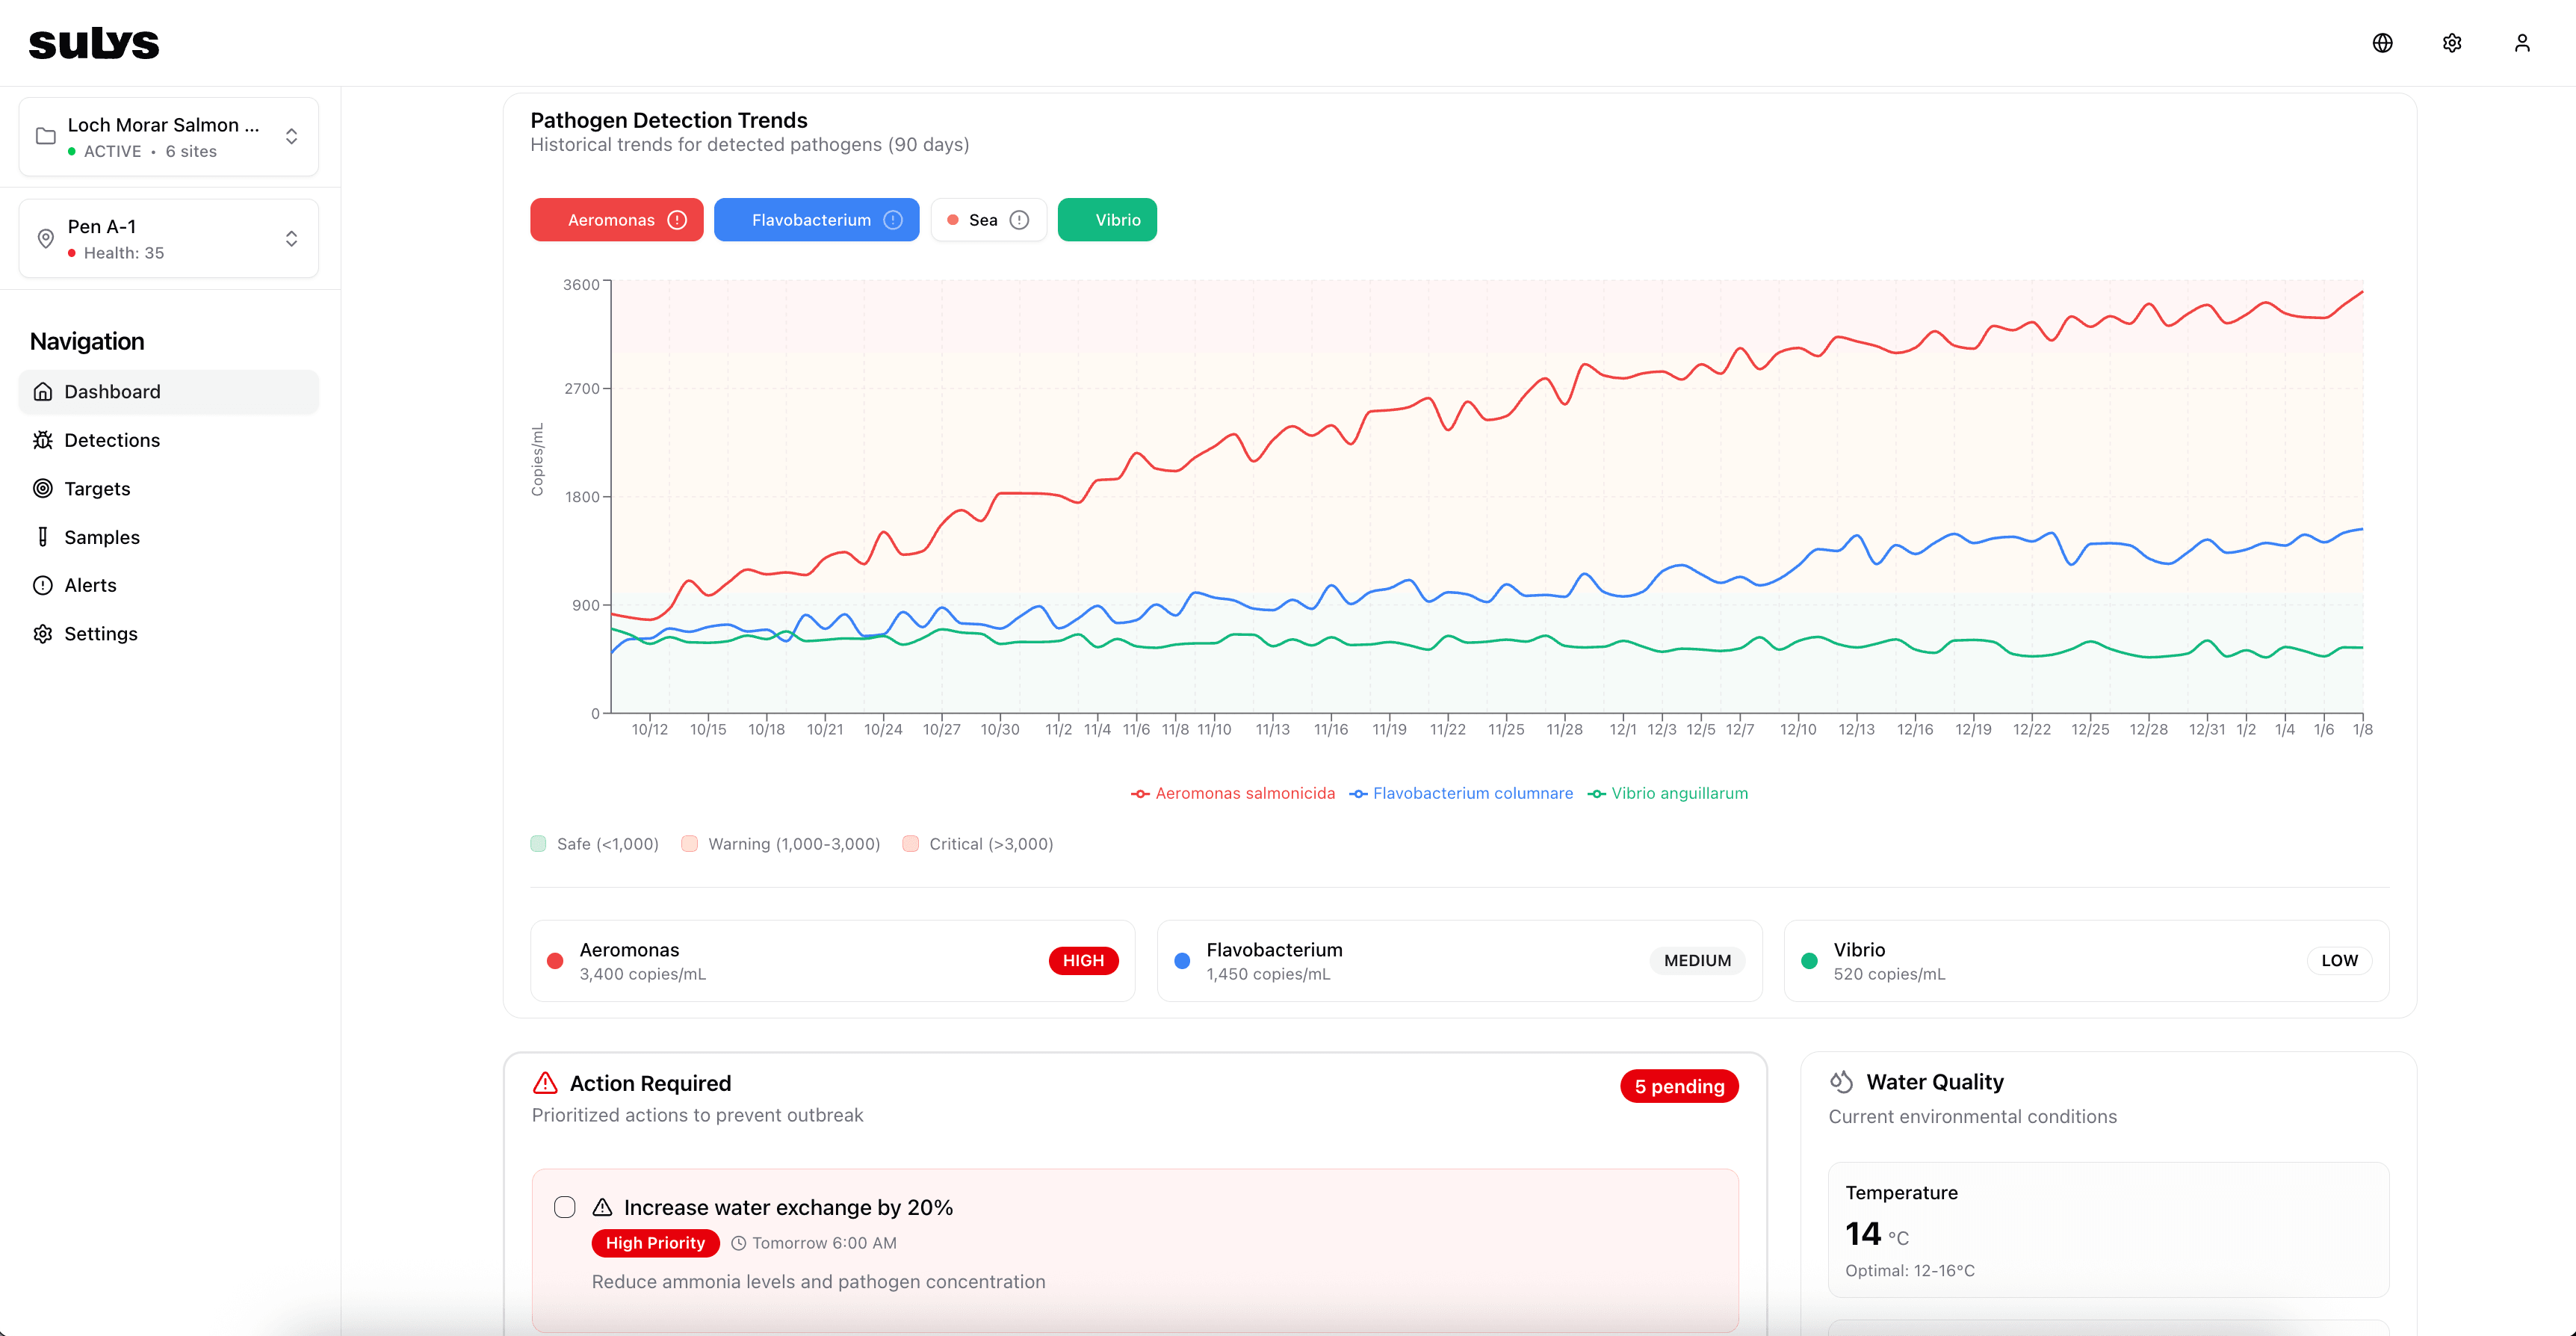
Task: Toggle Aeromonas salmonicida series in chart legend
Action: coord(1233,793)
